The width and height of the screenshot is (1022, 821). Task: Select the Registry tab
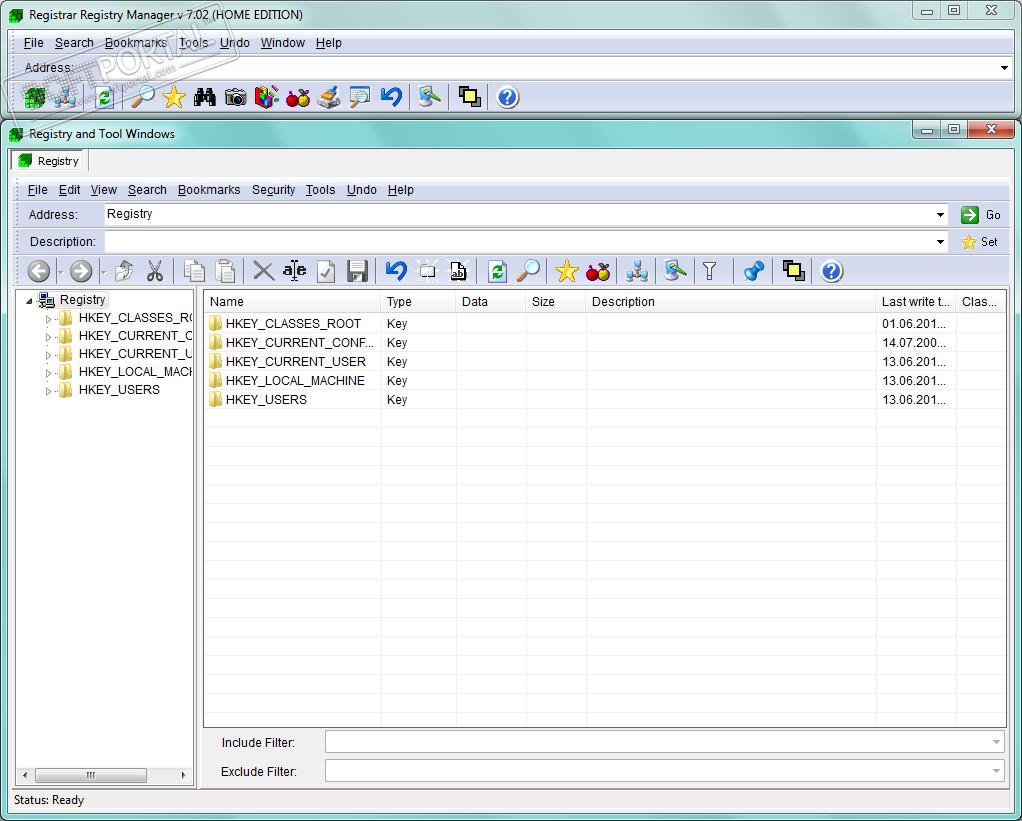[49, 161]
